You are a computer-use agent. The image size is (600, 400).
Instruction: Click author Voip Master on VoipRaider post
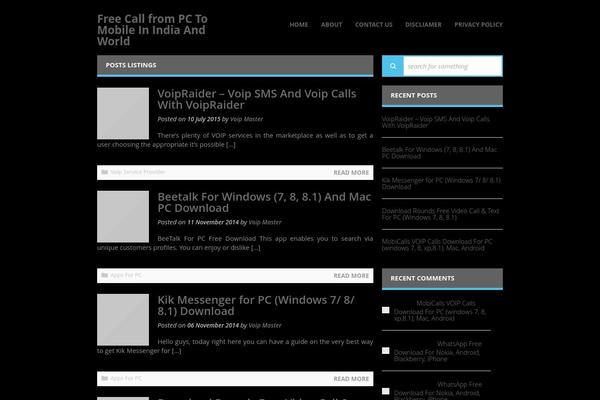point(246,119)
